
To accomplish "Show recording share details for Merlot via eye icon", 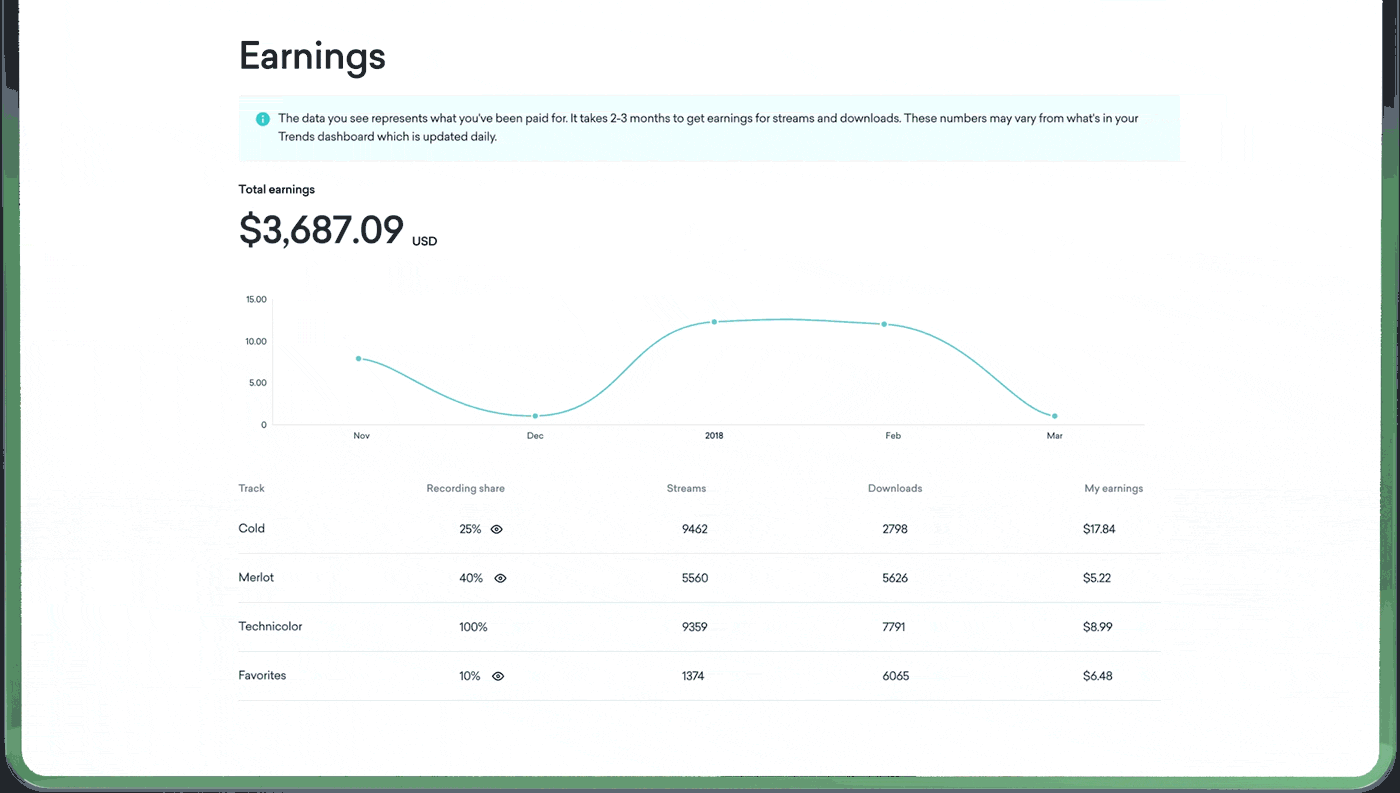I will point(500,578).
